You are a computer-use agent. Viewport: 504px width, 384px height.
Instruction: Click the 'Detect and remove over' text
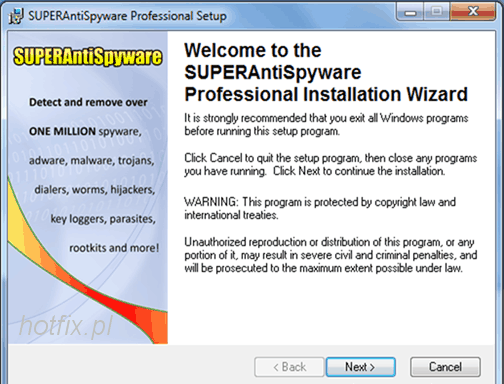[x=88, y=102]
